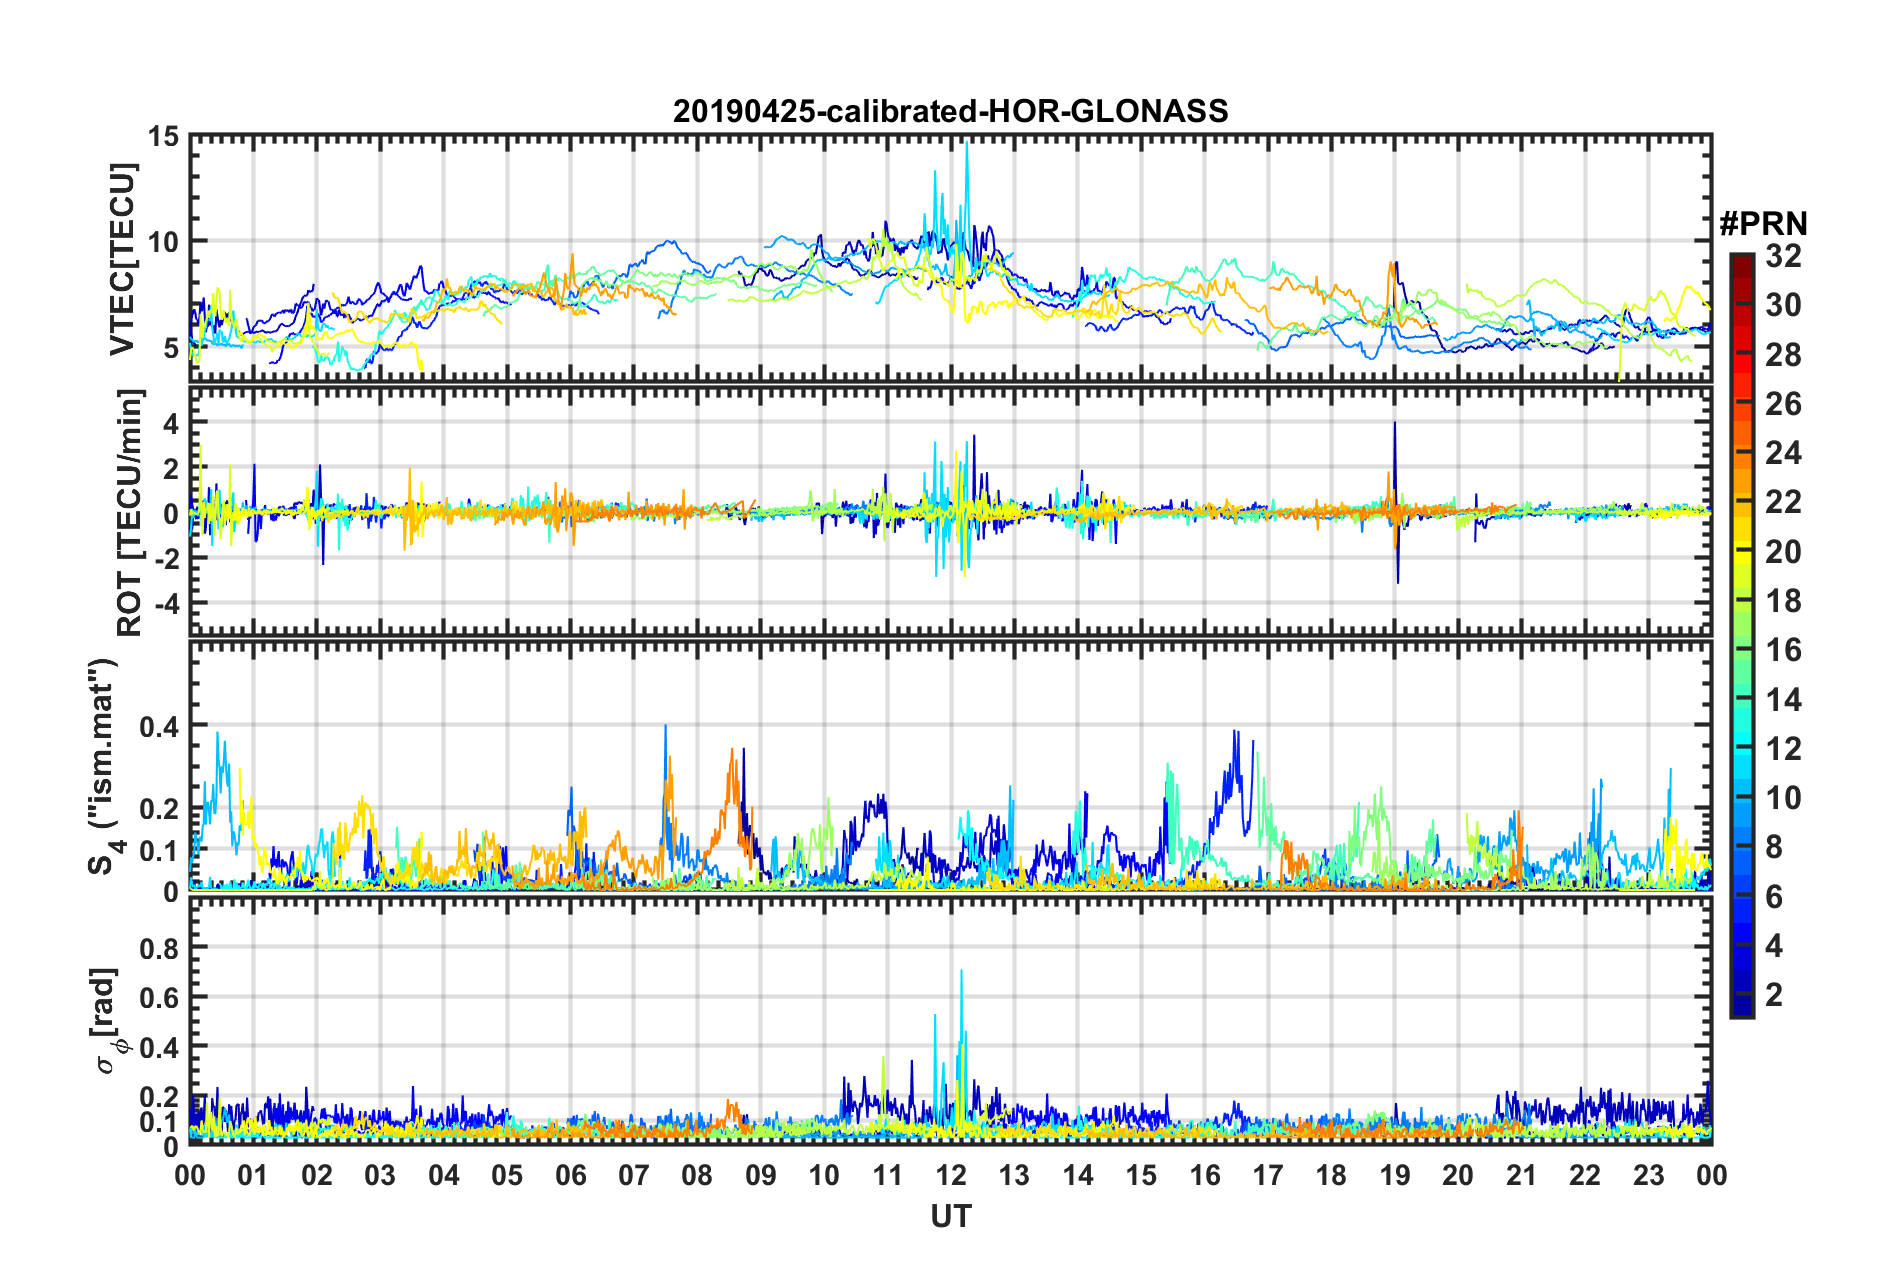
Task: Click x-axis hour label 11
Action: click(888, 1175)
